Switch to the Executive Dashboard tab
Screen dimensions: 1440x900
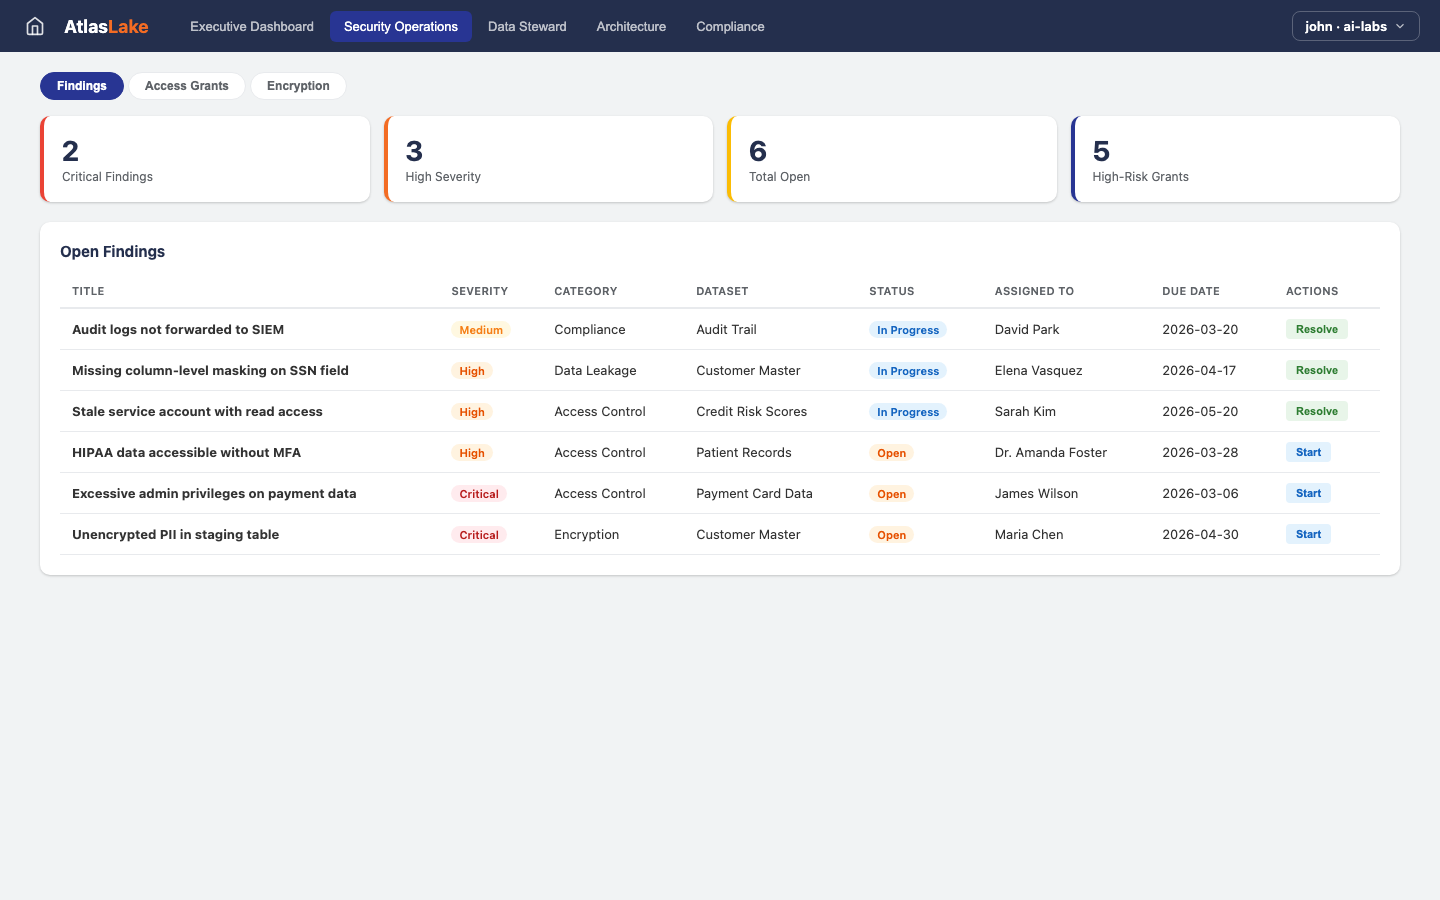tap(251, 27)
